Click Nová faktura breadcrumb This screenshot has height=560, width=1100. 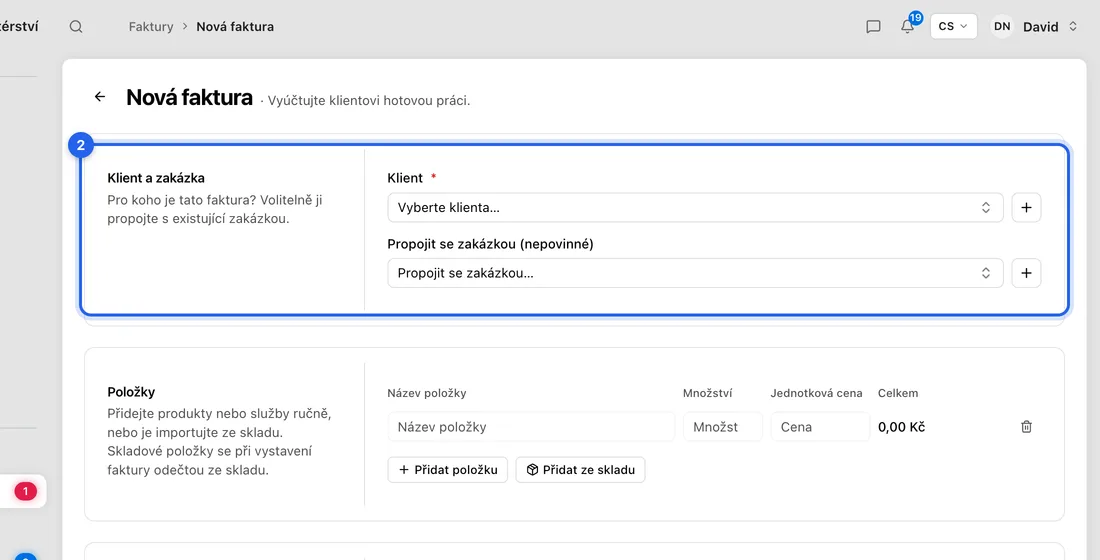pyautogui.click(x=235, y=27)
